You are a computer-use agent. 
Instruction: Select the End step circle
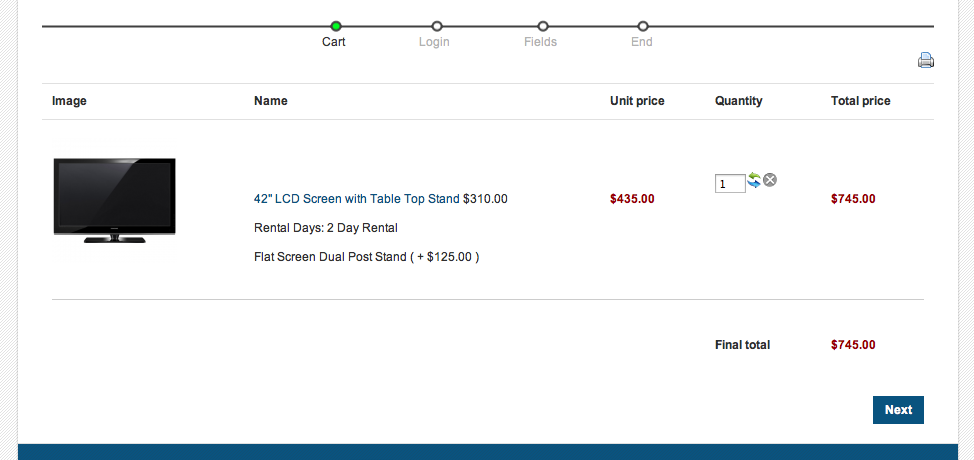pyautogui.click(x=643, y=26)
